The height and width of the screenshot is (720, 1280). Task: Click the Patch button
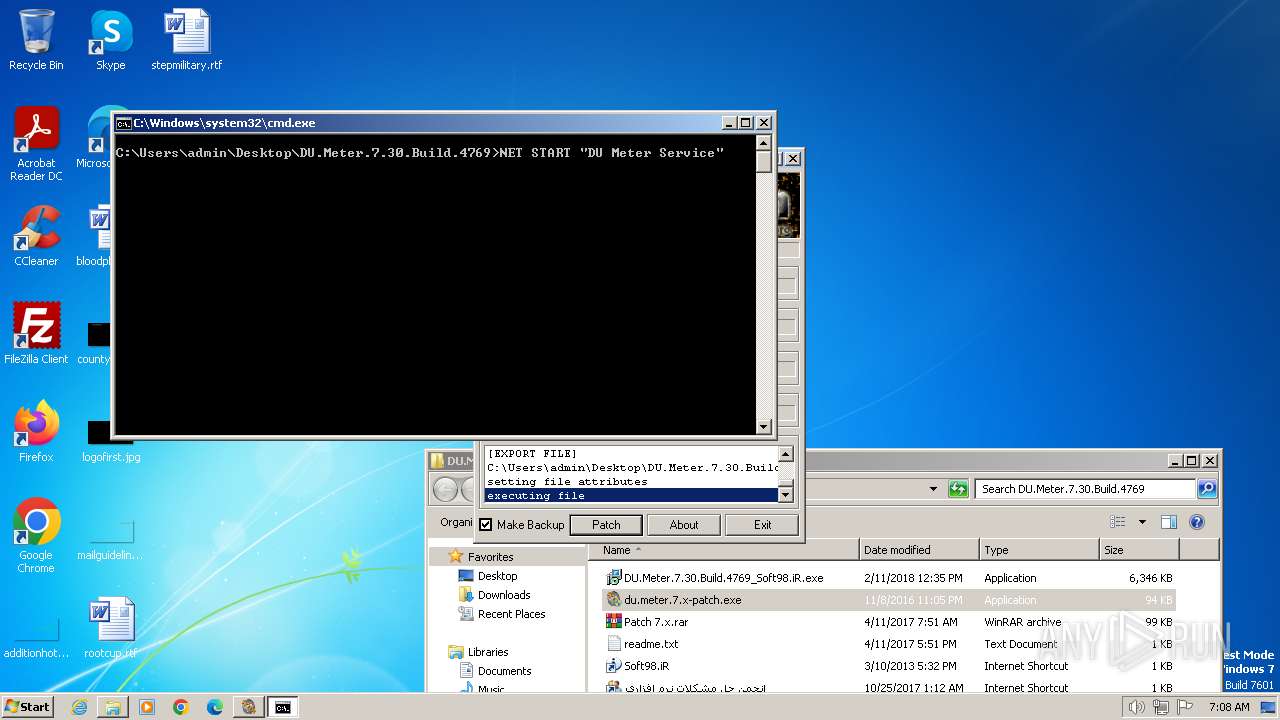tap(606, 525)
